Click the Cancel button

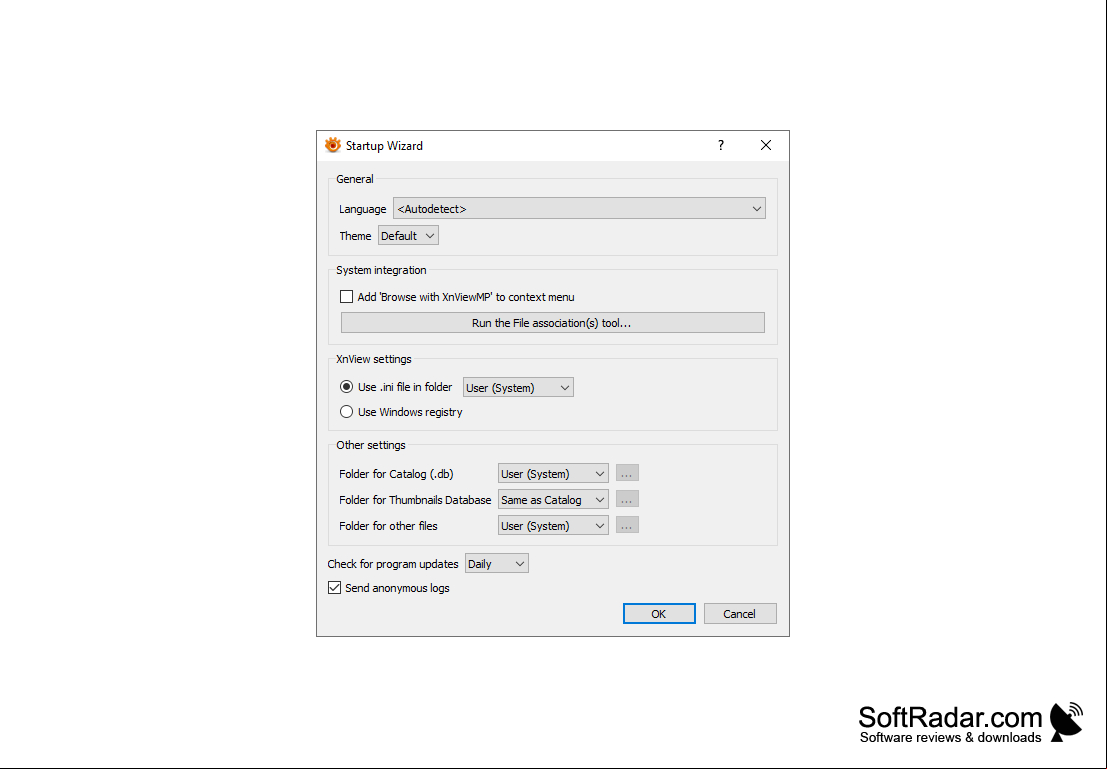tap(740, 614)
